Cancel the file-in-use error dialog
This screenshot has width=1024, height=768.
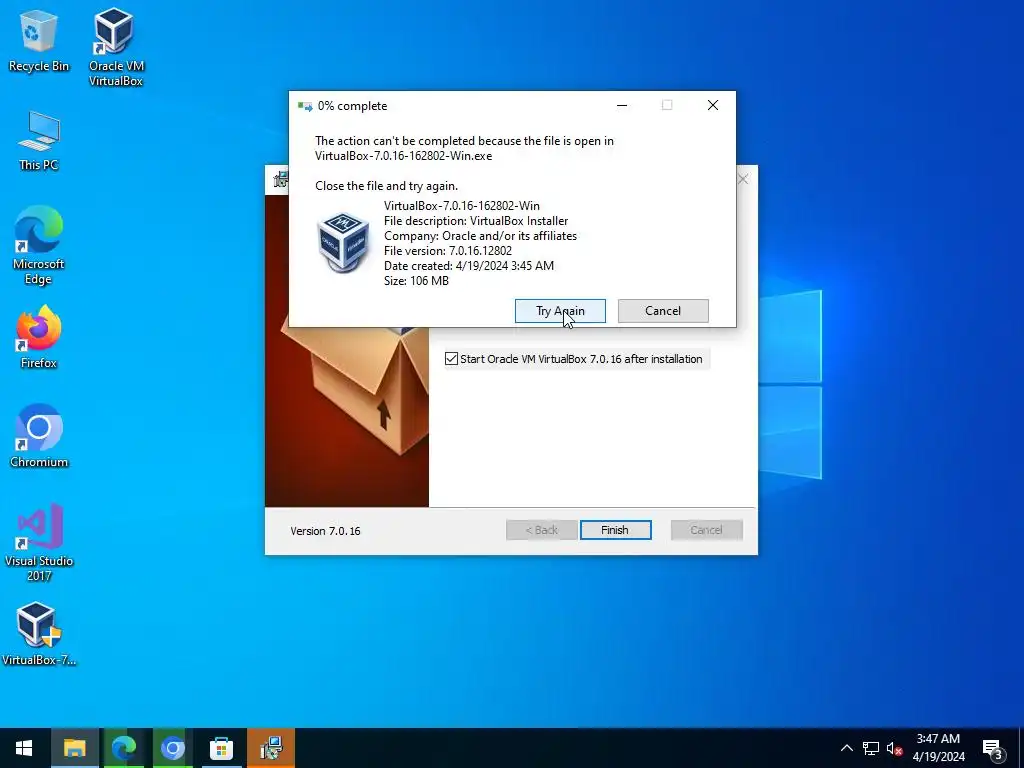[x=663, y=311]
